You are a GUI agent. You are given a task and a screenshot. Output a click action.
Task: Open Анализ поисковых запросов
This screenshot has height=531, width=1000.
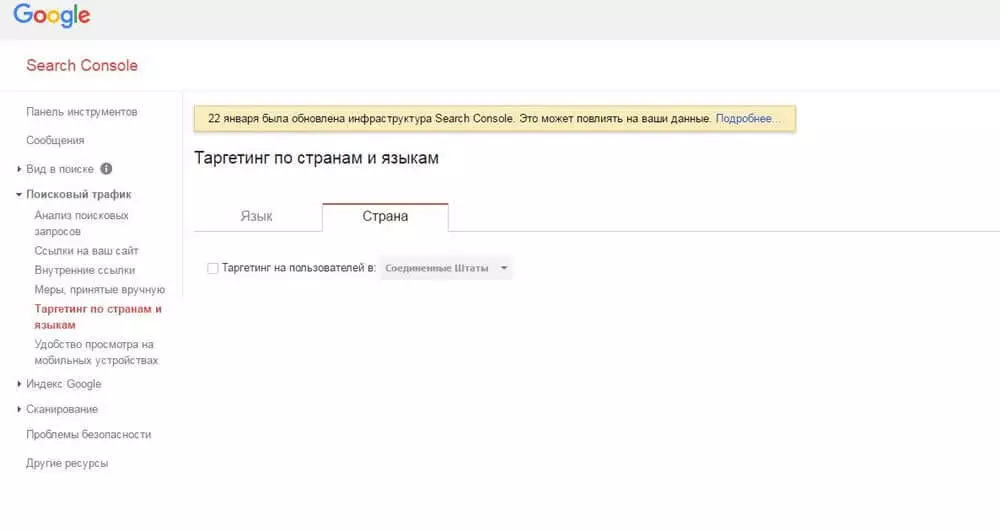[82, 223]
